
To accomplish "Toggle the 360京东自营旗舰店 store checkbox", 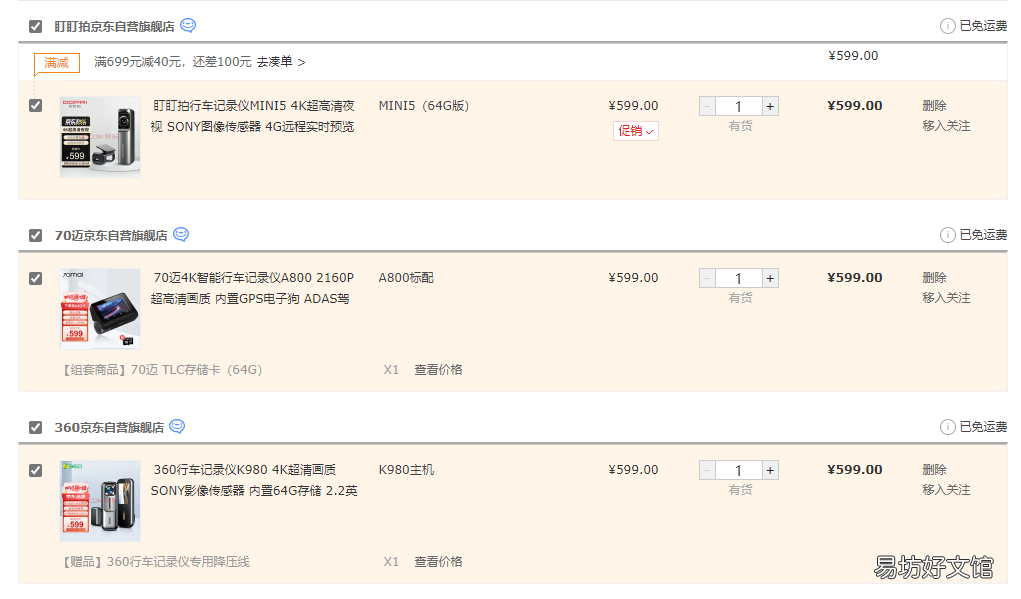I will [36, 428].
